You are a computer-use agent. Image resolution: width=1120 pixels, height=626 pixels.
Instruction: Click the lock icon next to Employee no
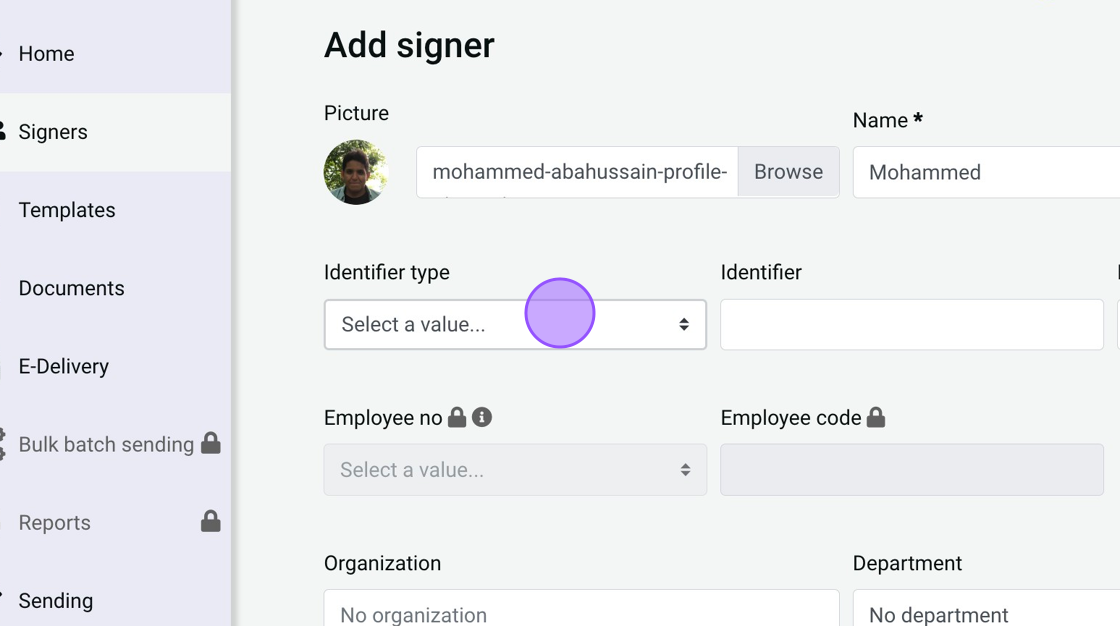(457, 417)
